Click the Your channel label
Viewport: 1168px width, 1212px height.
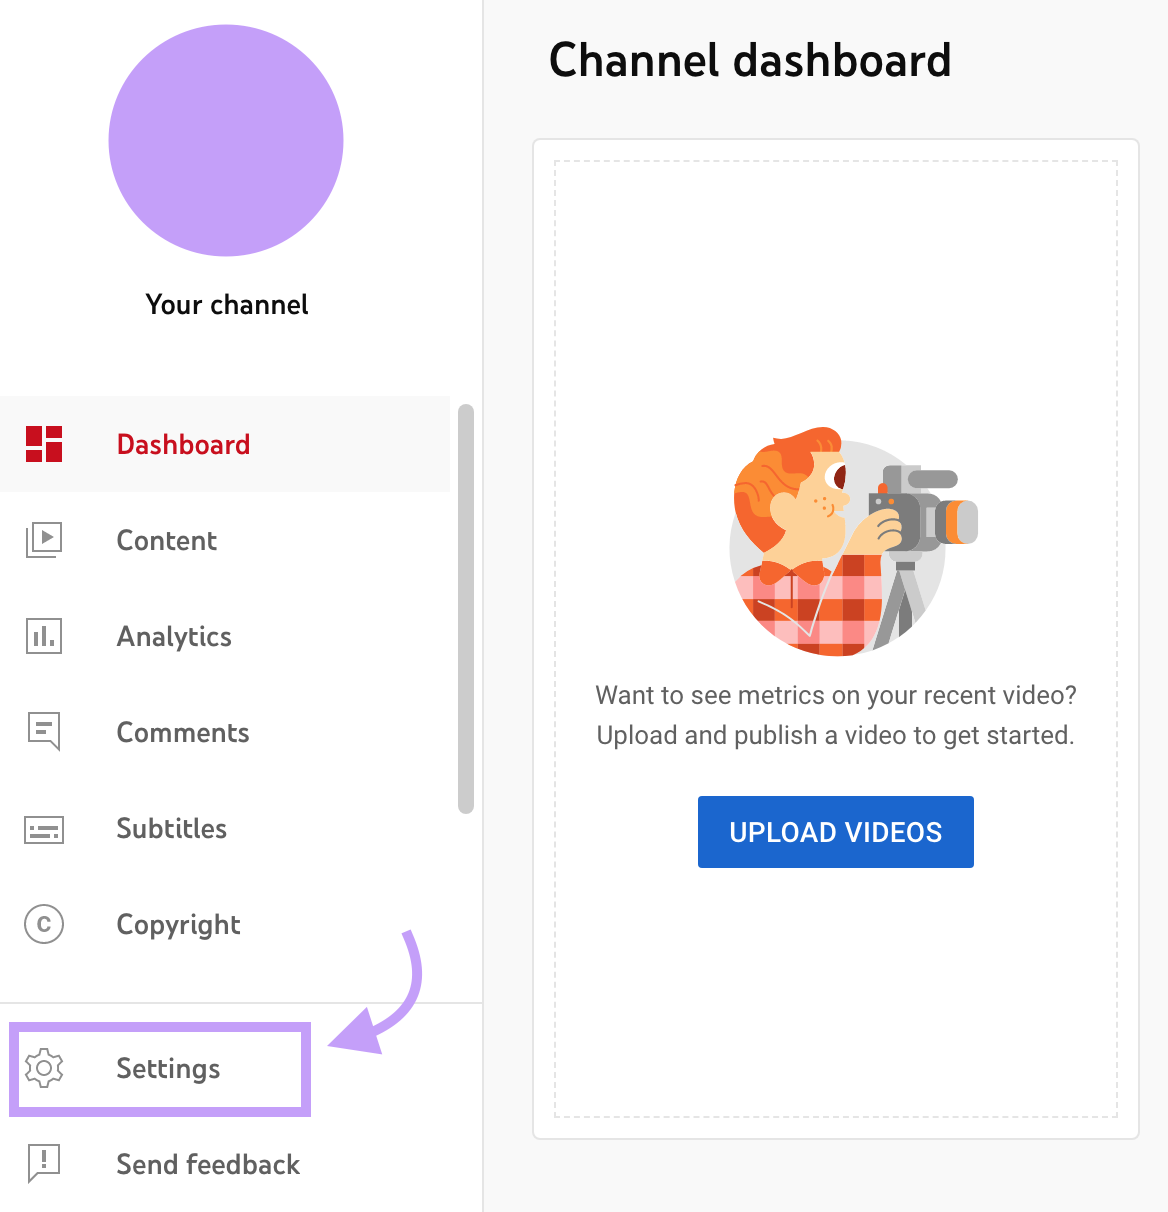point(226,304)
